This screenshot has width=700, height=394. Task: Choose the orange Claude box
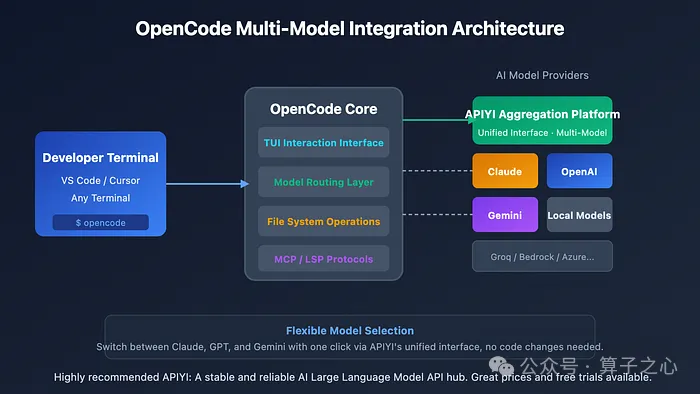coord(505,171)
